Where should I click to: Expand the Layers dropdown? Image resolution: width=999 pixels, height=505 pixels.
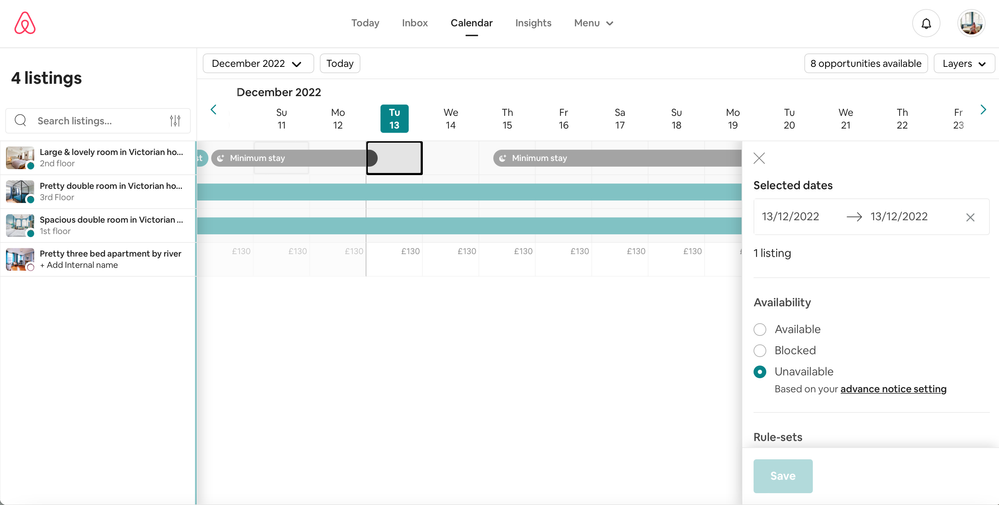click(x=963, y=64)
